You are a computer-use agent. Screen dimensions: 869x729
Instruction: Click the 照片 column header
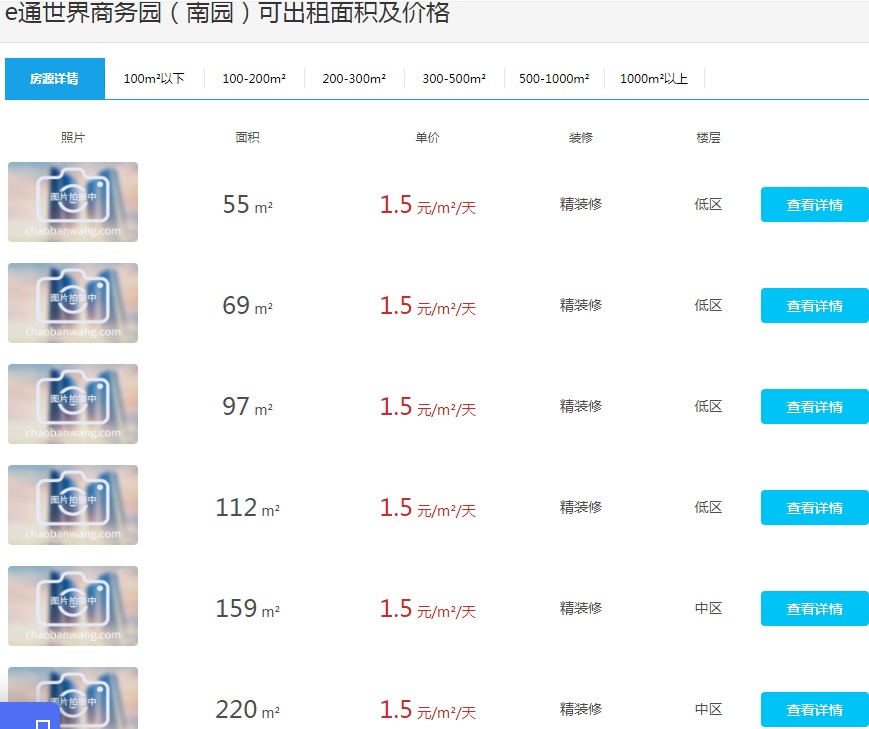click(x=73, y=137)
